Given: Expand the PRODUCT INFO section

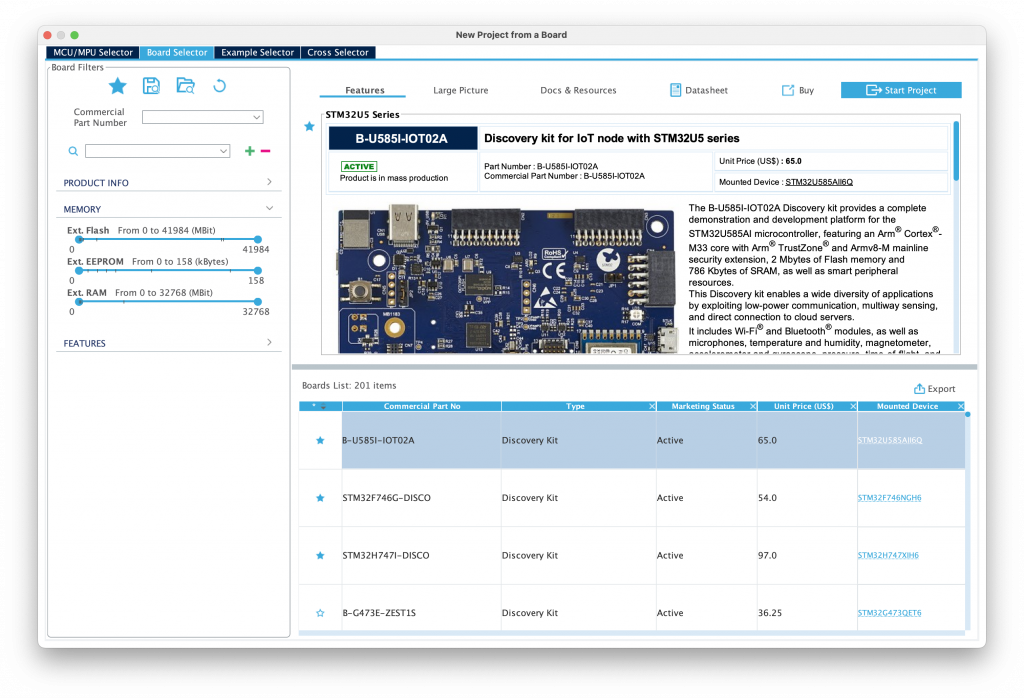Looking at the screenshot, I should (x=168, y=182).
